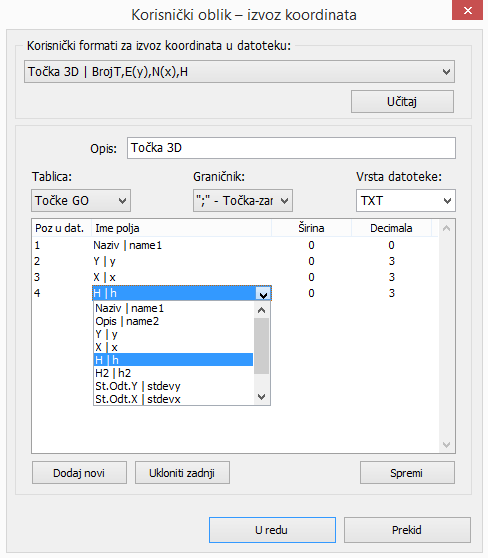Click the dropdown list scroll-down arrow

[262, 397]
